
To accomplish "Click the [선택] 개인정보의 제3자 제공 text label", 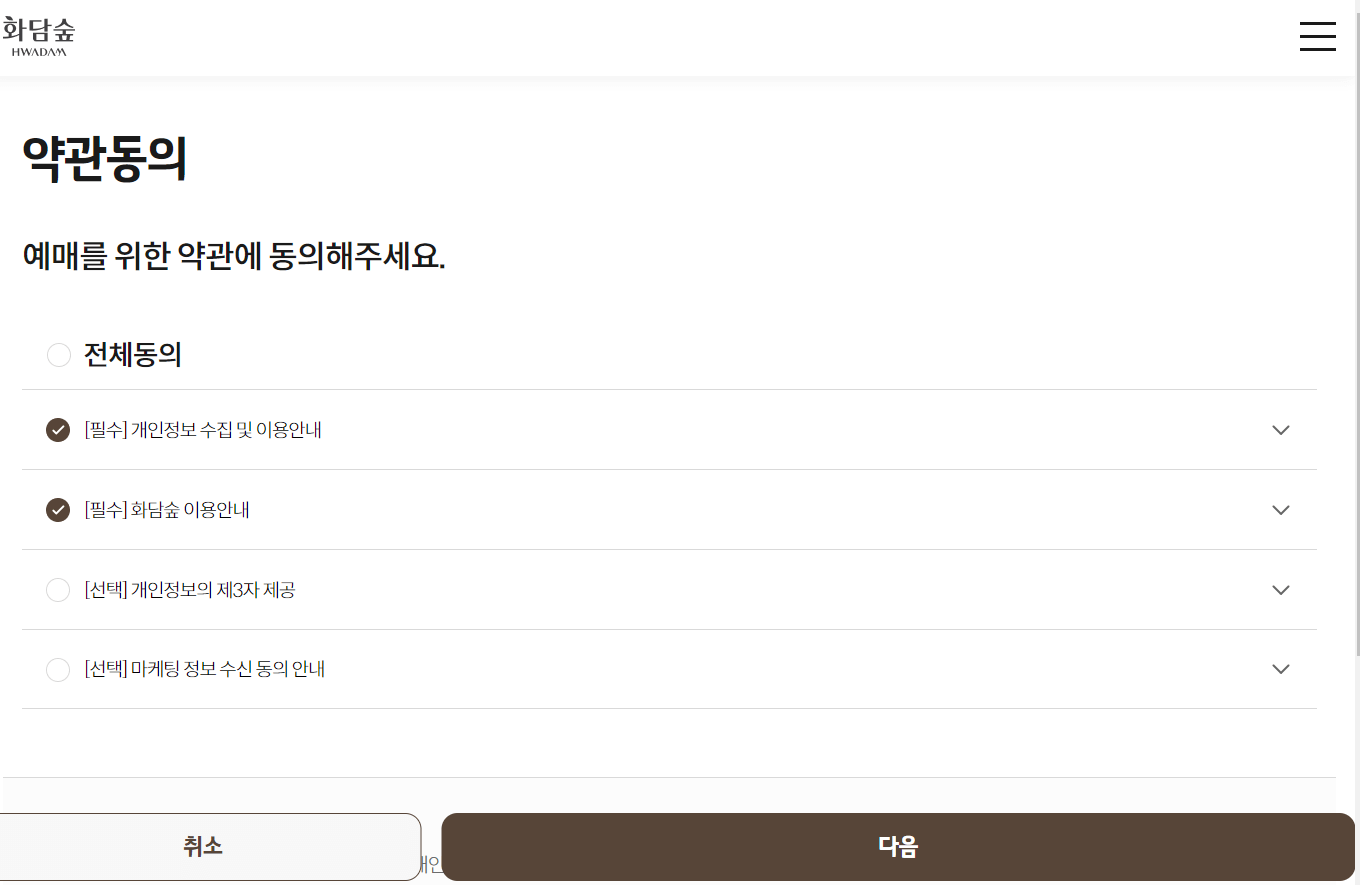I will pyautogui.click(x=190, y=590).
